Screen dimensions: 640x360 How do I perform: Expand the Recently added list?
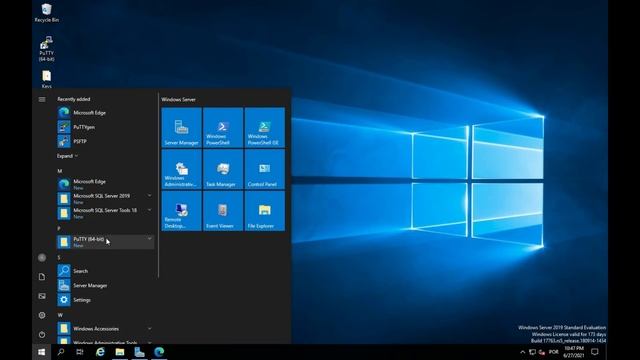click(67, 156)
